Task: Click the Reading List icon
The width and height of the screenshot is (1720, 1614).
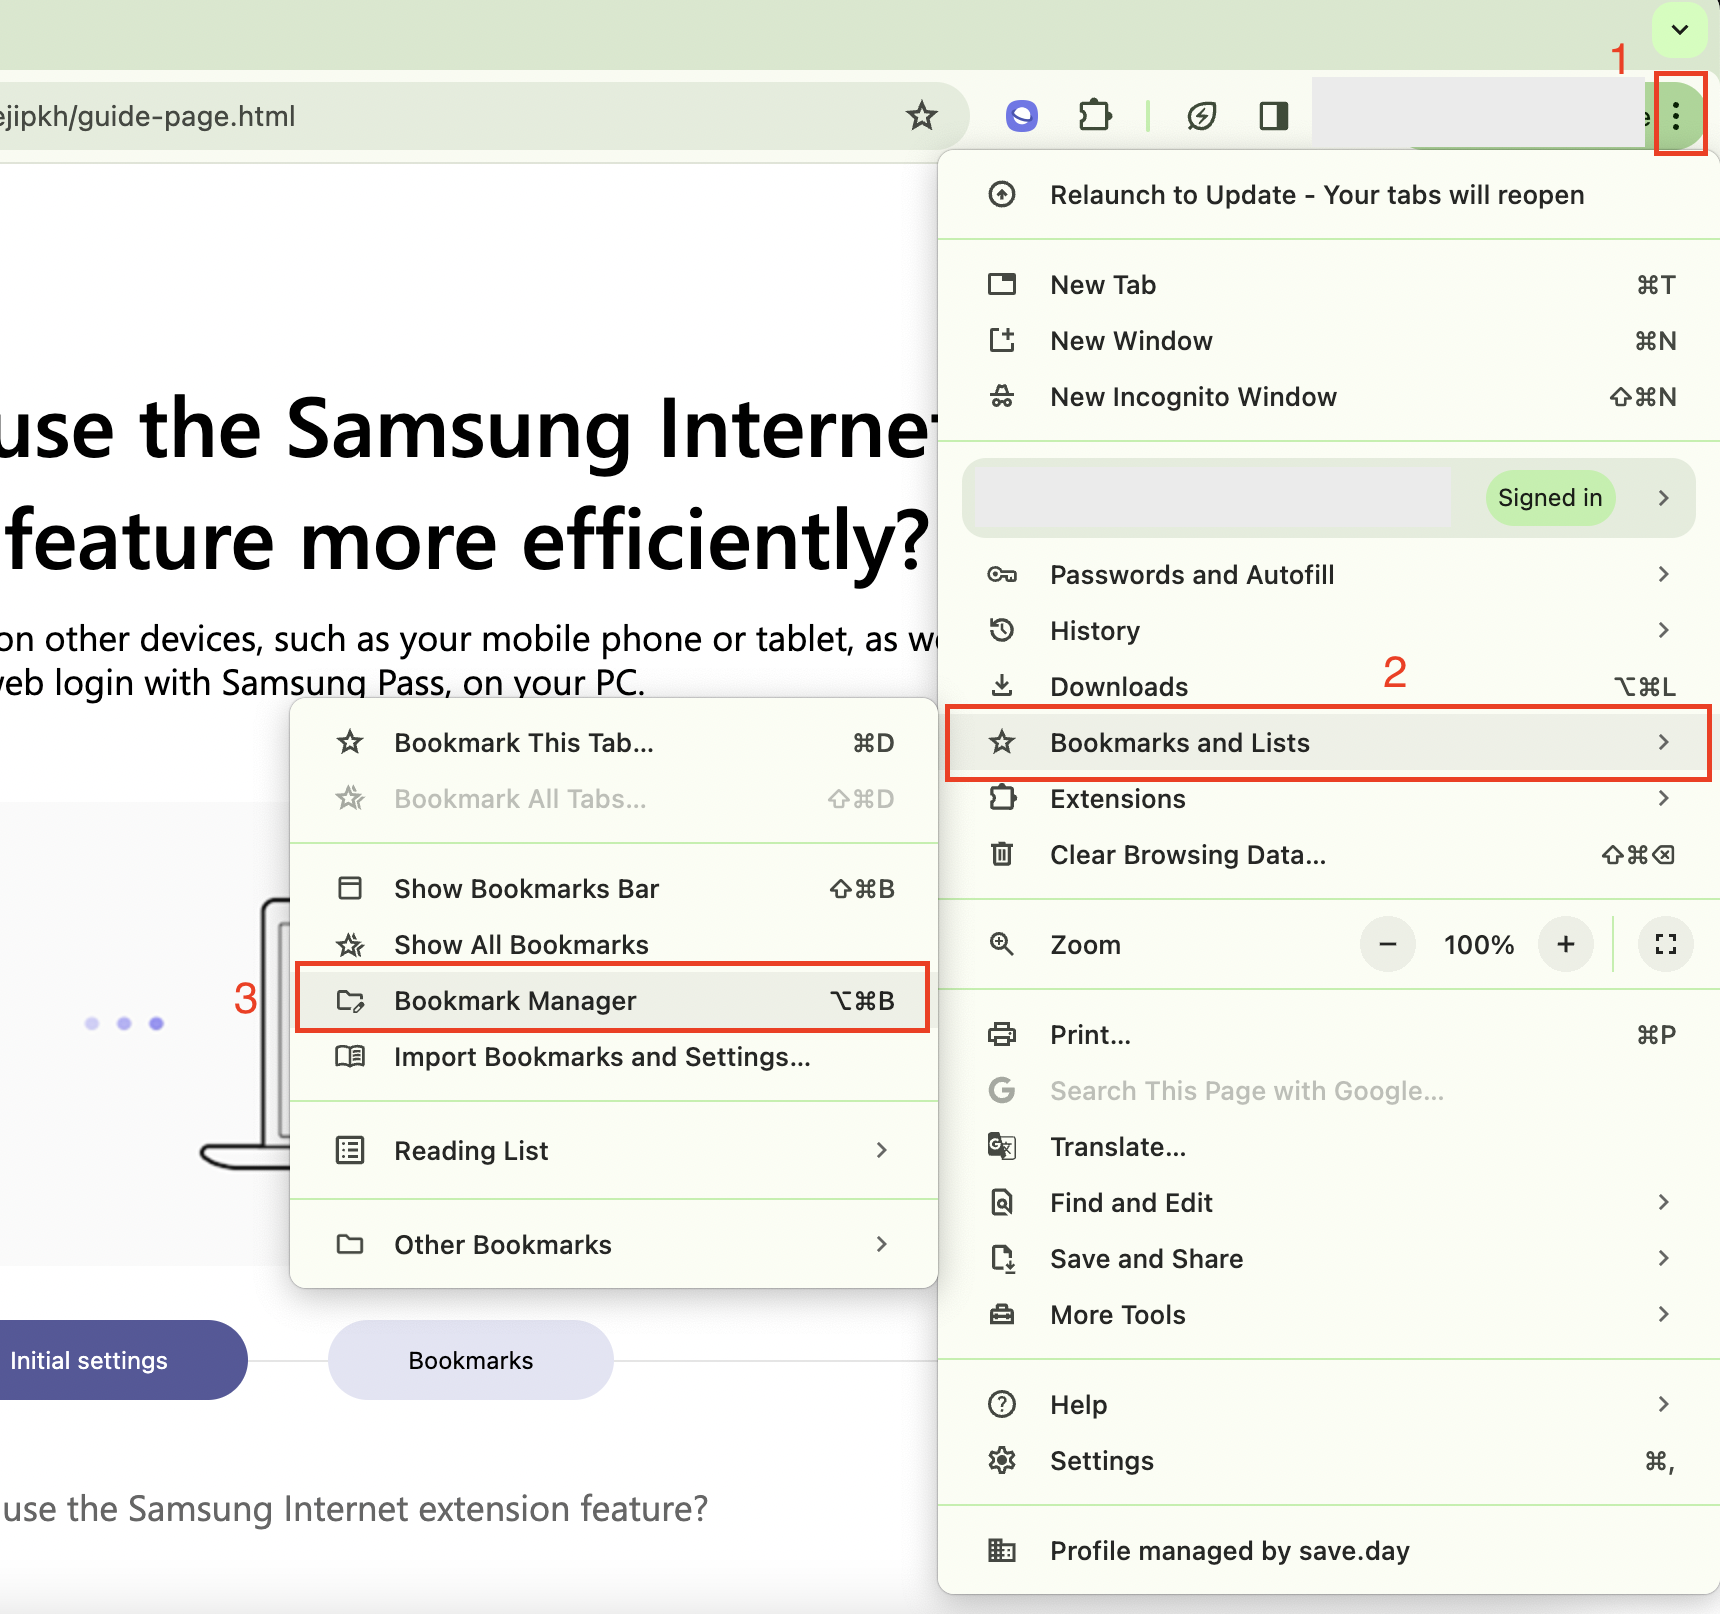Action: (x=350, y=1150)
